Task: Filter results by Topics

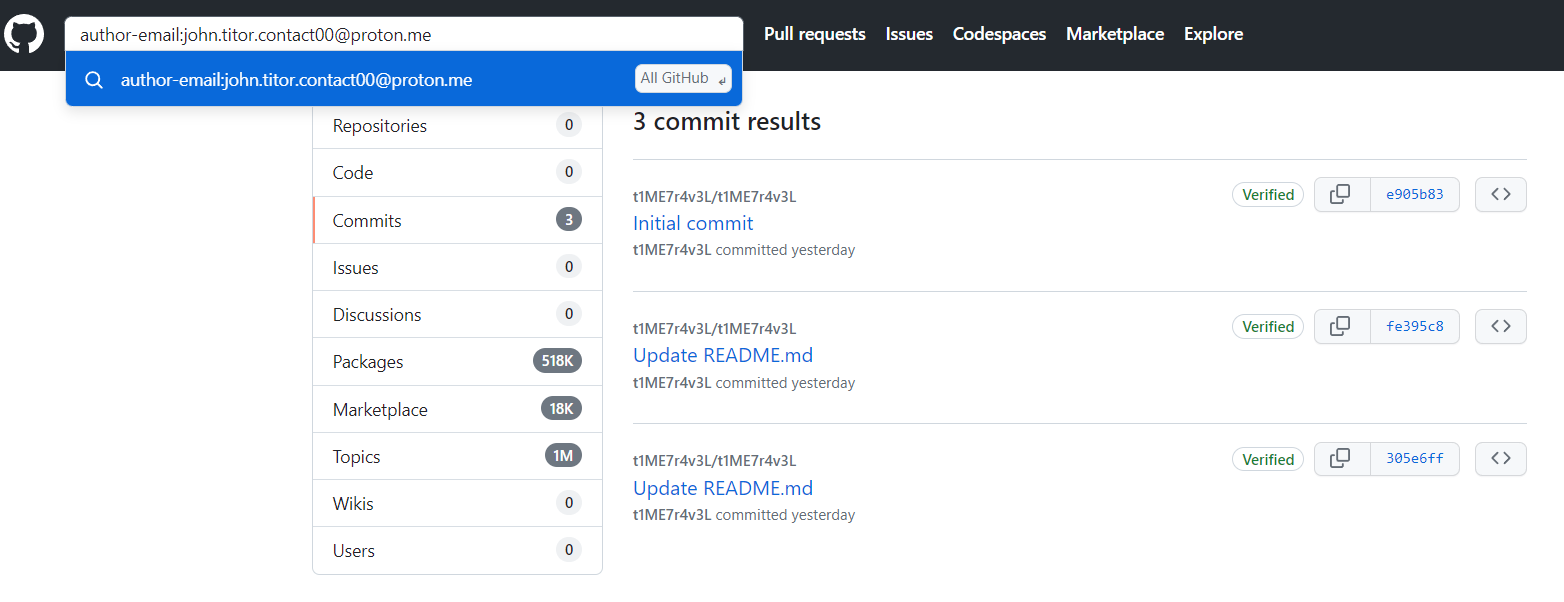Action: click(x=458, y=456)
